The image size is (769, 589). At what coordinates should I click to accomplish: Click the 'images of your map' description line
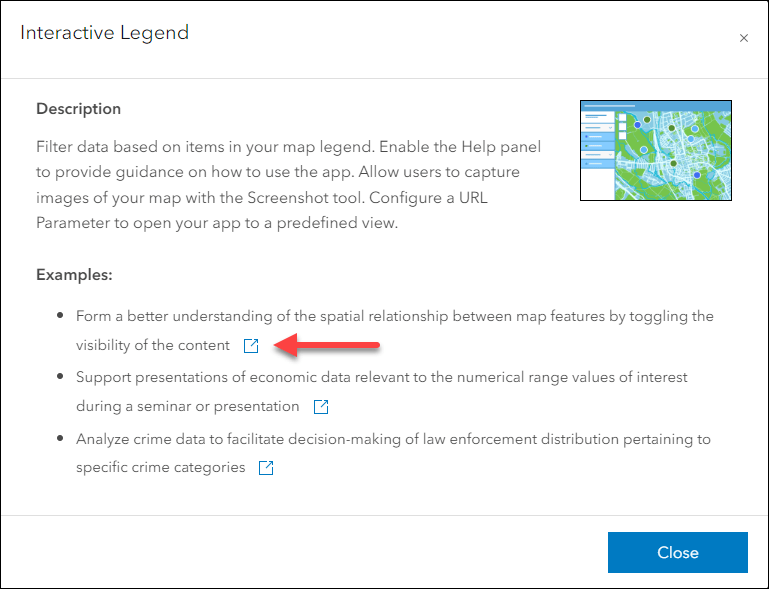(276, 198)
